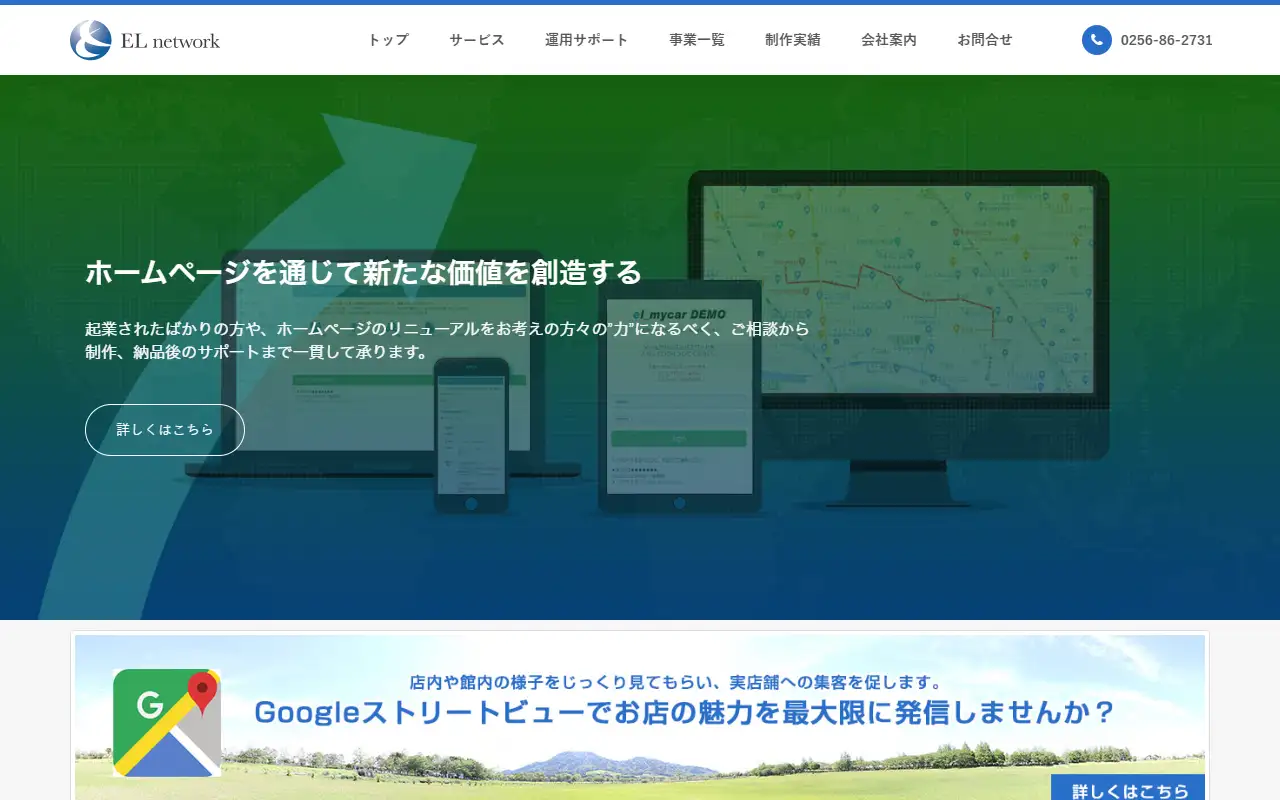
Task: Go to 運用サポート page
Action: (587, 40)
